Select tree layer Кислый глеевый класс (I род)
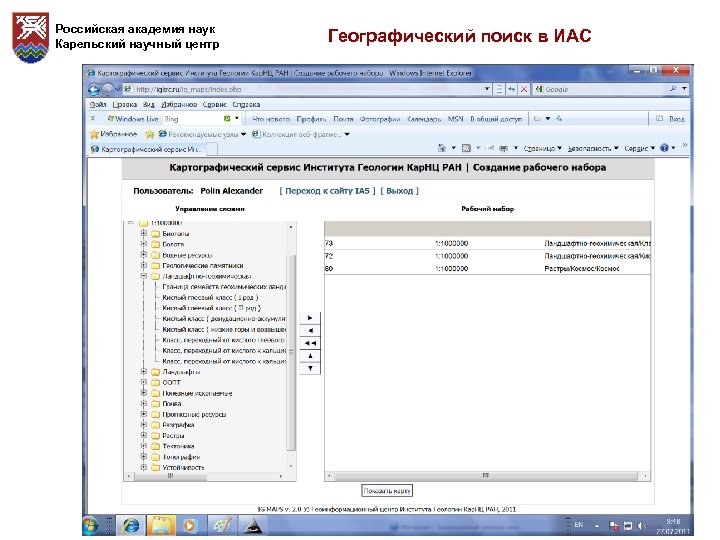Viewport: 720px width, 540px height. (x=210, y=298)
